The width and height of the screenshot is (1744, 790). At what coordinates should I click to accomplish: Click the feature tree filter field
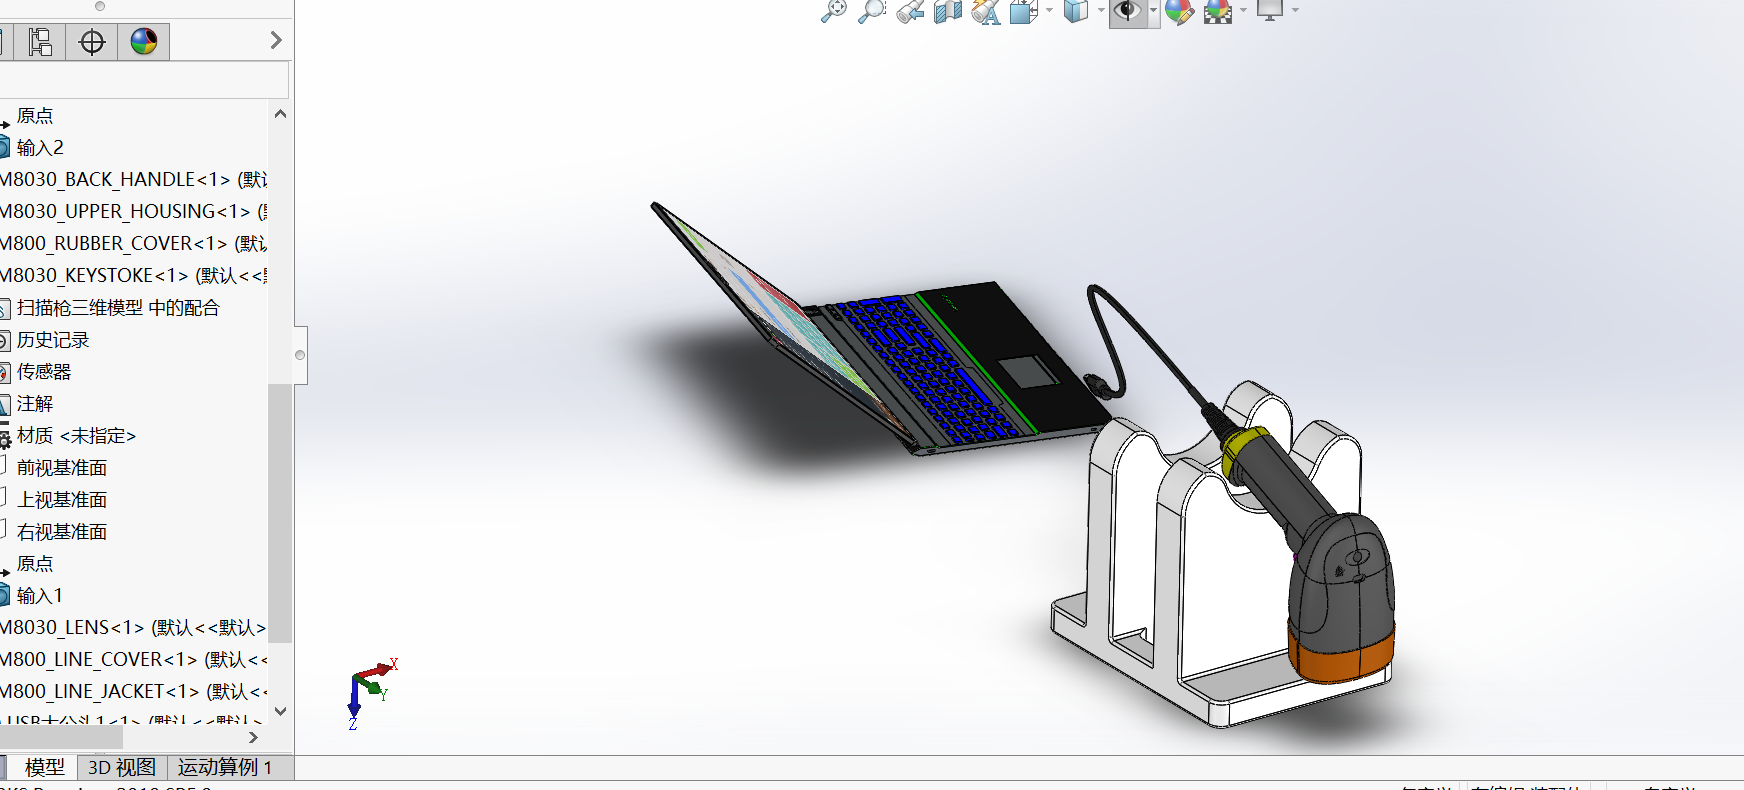click(x=144, y=80)
